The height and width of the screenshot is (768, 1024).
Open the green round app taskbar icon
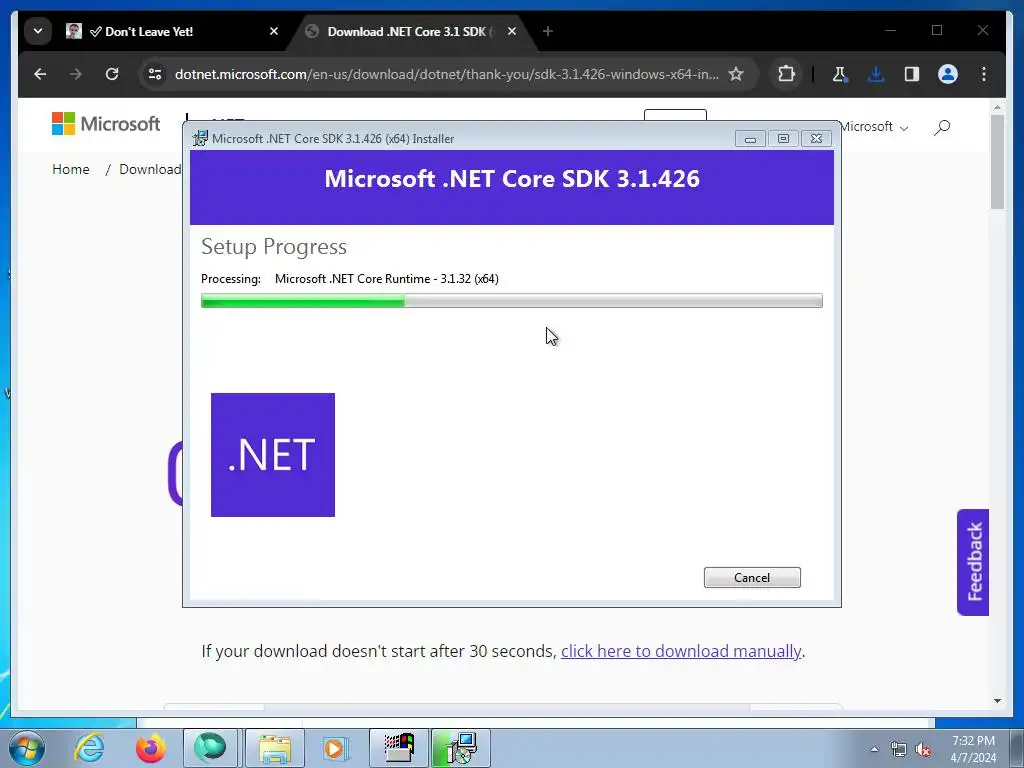(210, 748)
